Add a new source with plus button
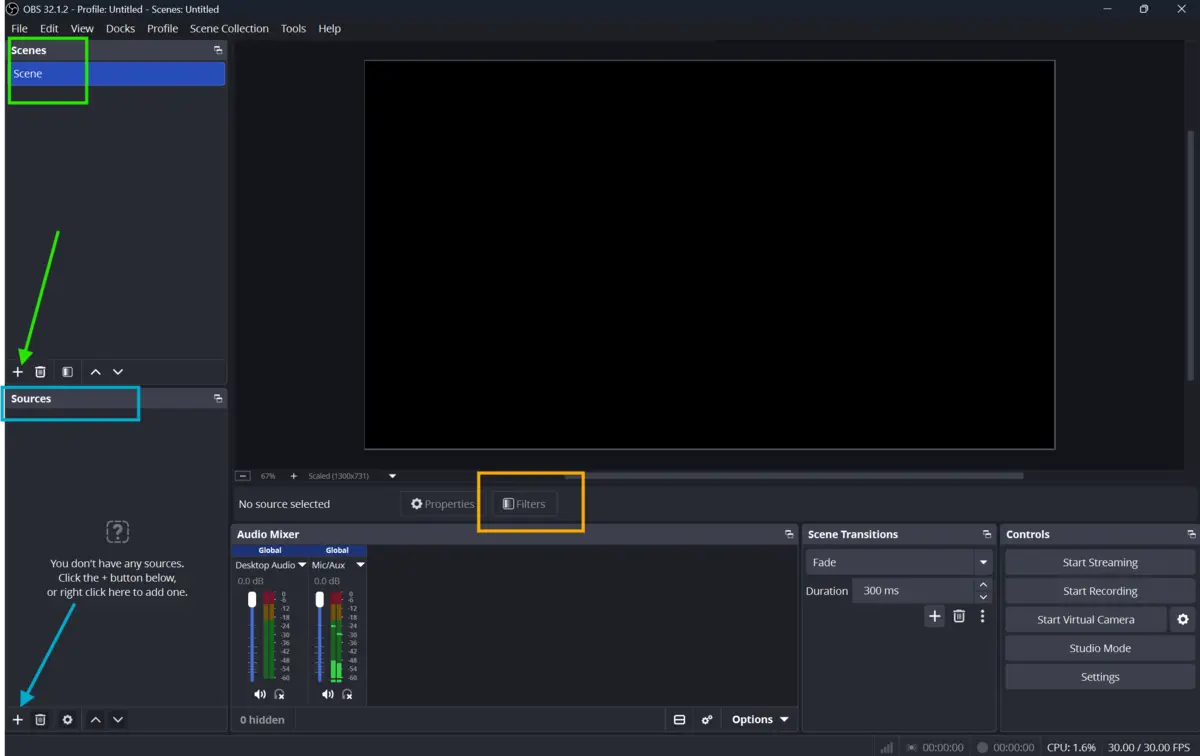 point(17,720)
